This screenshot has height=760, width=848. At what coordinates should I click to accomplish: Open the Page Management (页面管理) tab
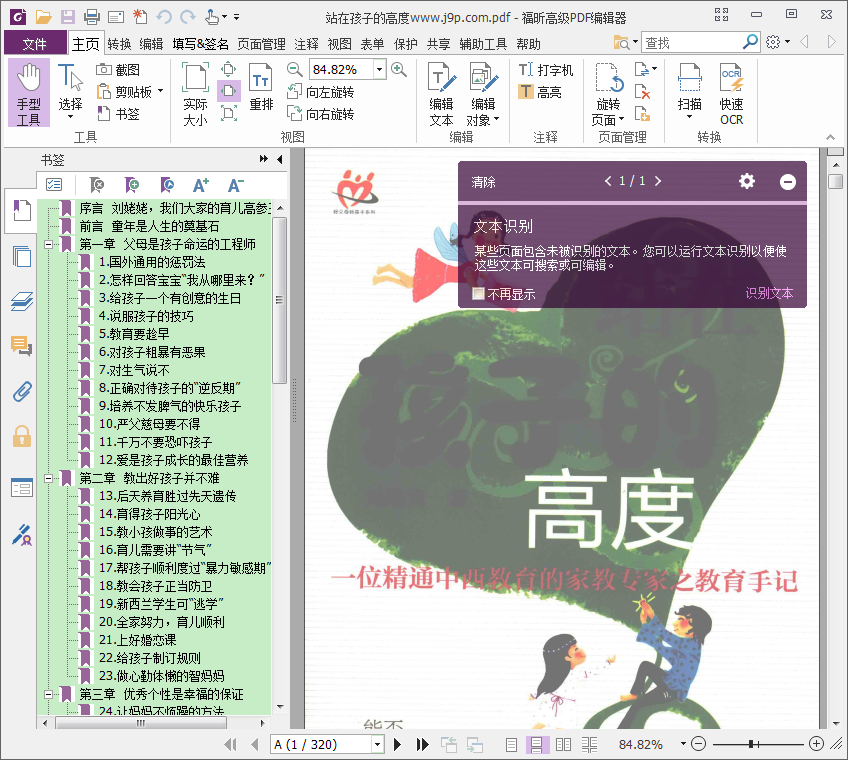coord(261,44)
